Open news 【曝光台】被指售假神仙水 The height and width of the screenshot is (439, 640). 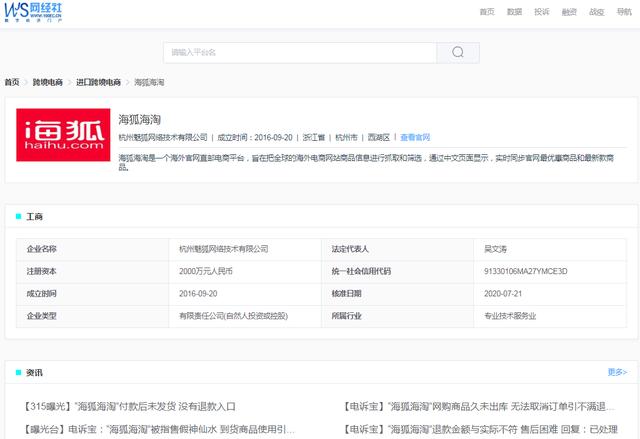coord(159,429)
